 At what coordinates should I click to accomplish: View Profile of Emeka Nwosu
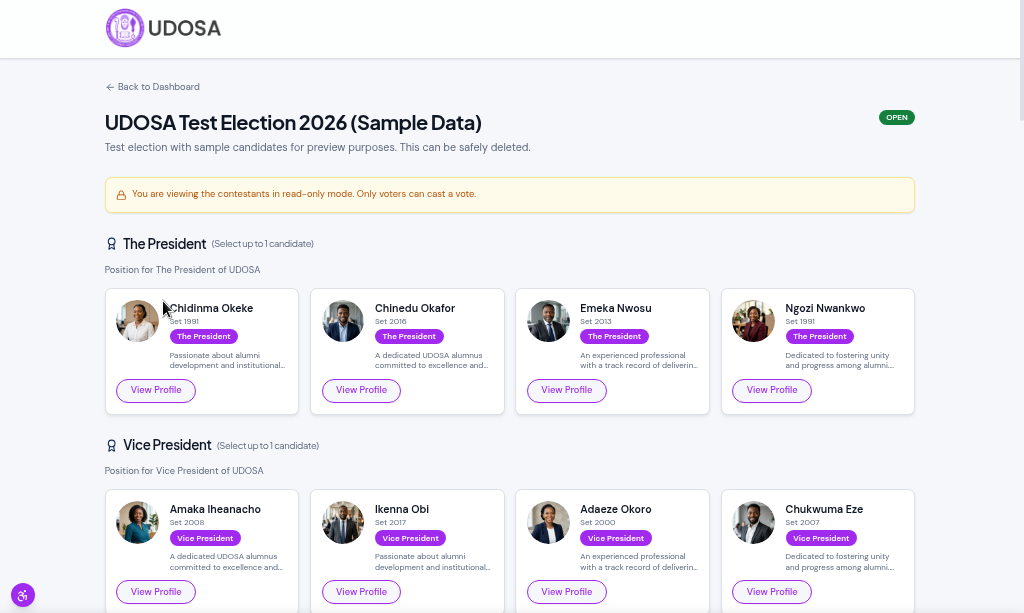tap(567, 390)
